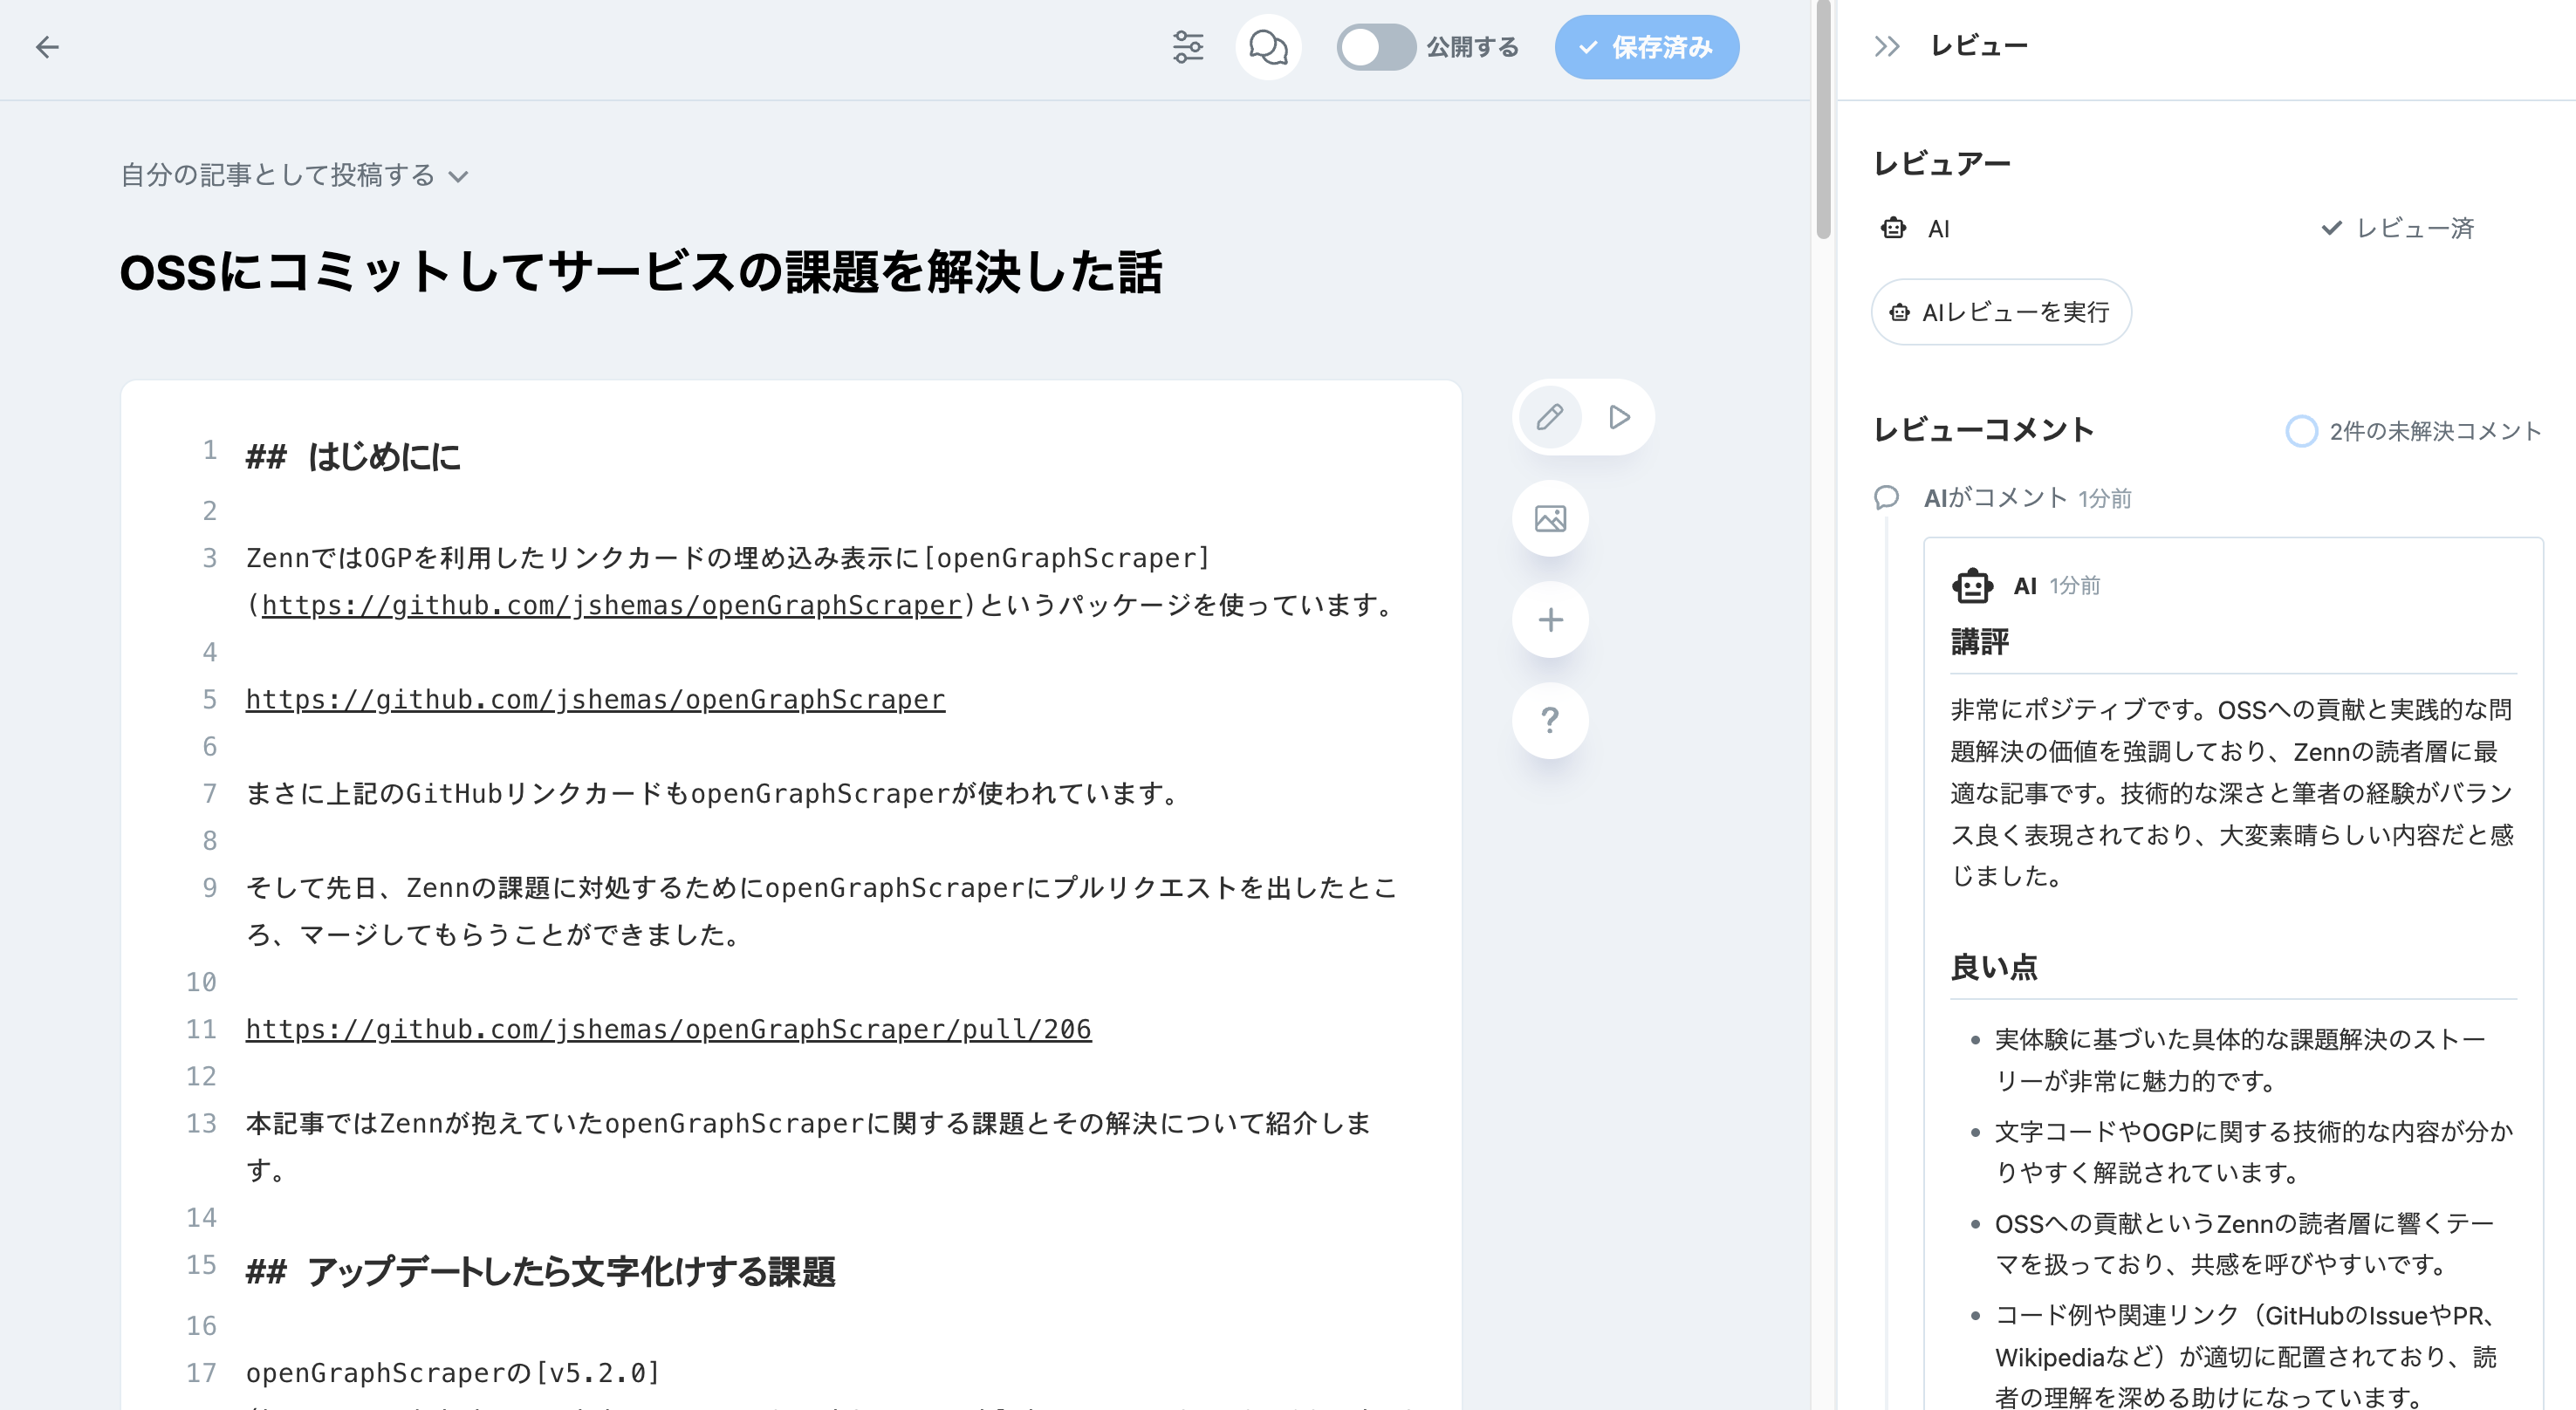The height and width of the screenshot is (1410, 2576).
Task: Click the article title text field
Action: 640,272
